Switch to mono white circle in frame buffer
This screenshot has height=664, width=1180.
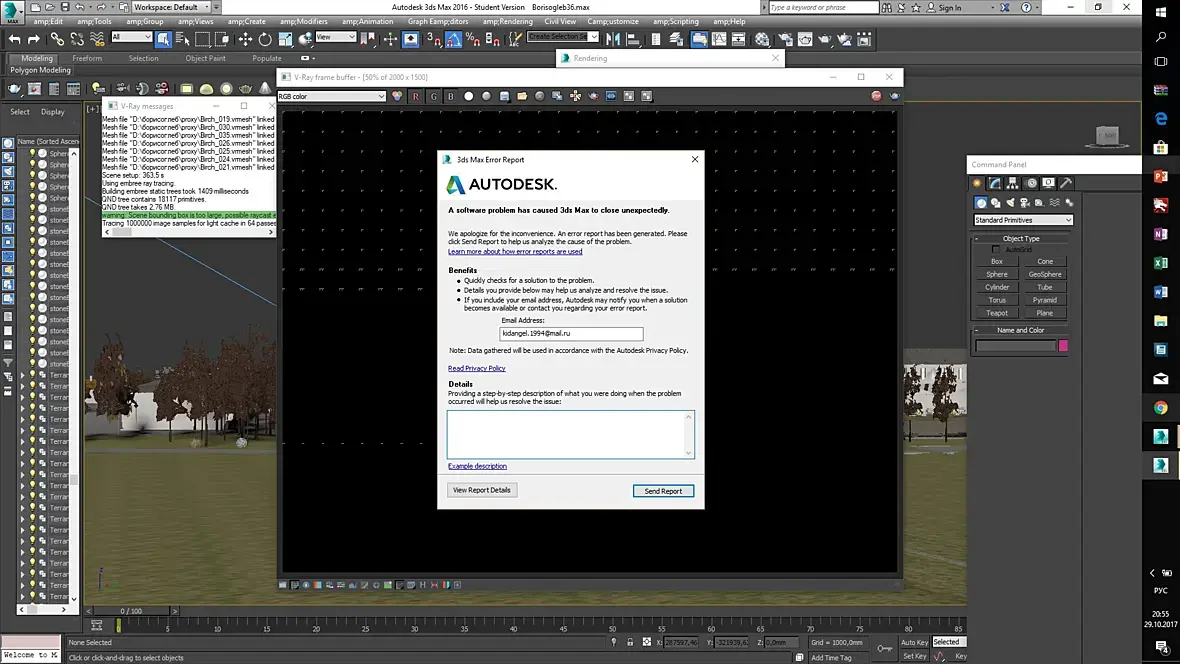[x=469, y=96]
